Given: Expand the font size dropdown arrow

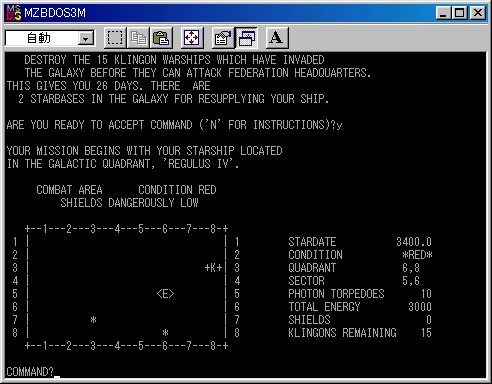Looking at the screenshot, I should [x=86, y=39].
